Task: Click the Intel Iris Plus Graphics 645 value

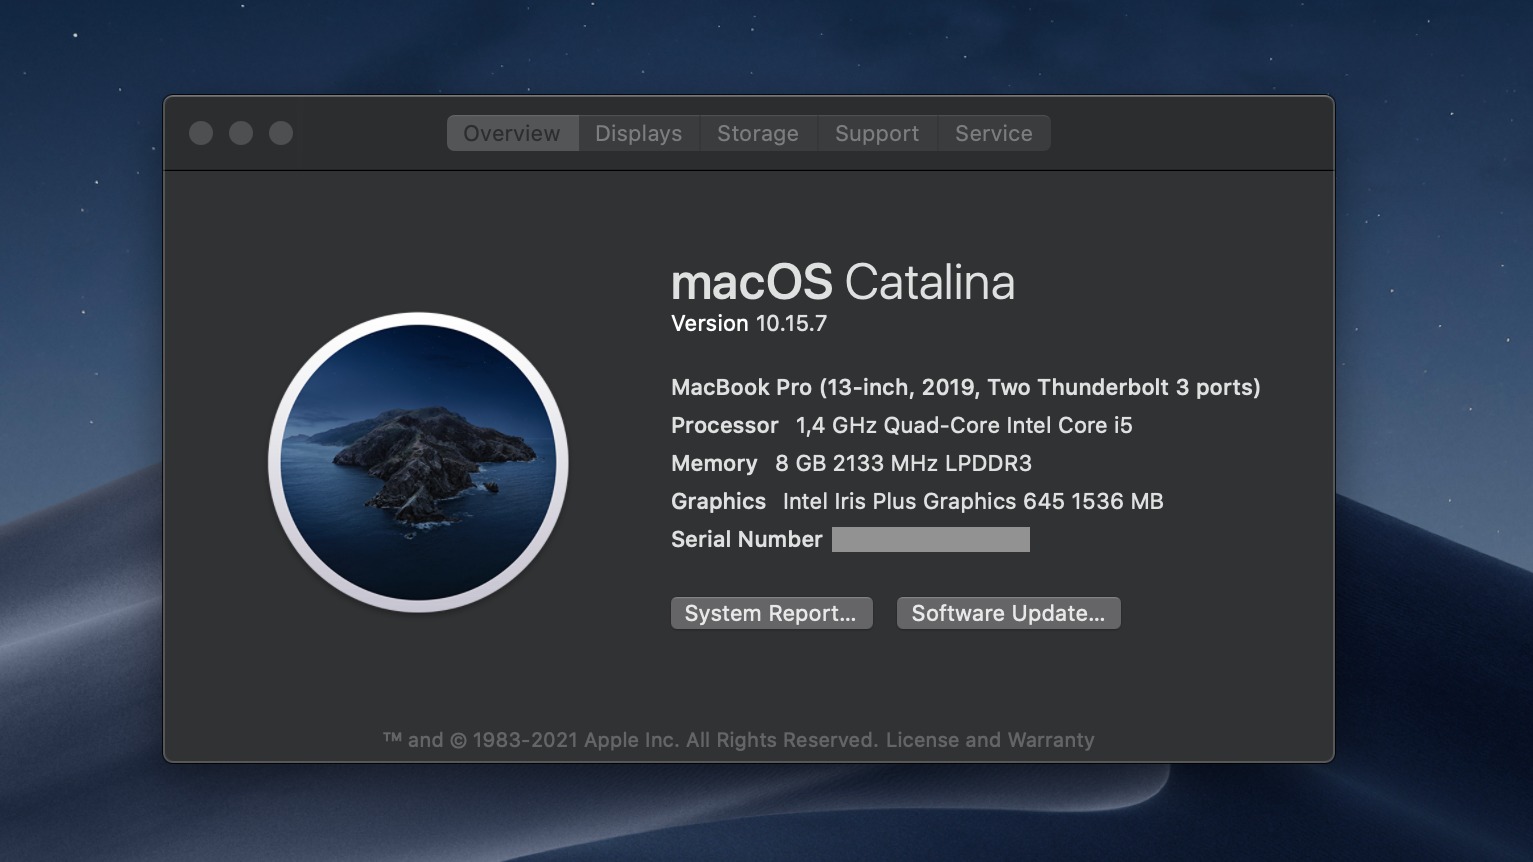Action: pos(973,501)
